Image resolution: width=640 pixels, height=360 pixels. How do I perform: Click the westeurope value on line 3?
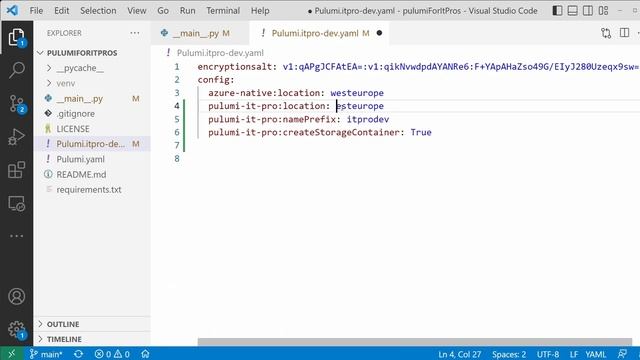[357, 93]
